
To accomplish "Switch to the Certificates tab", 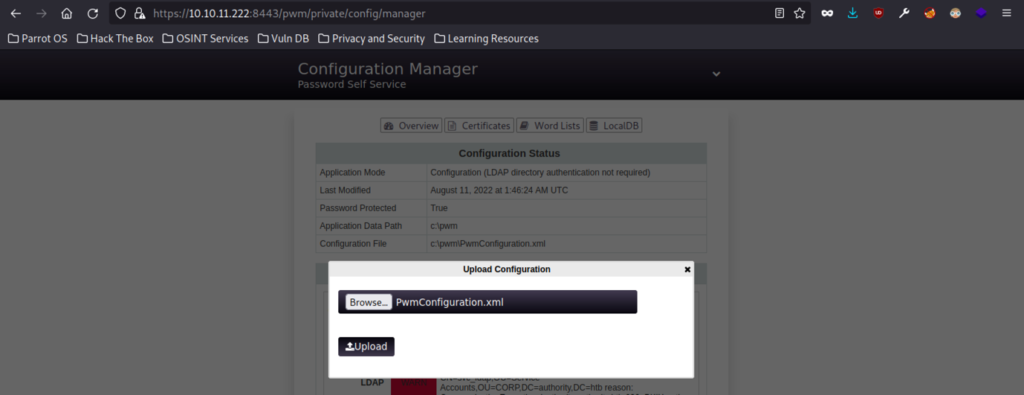I will coord(479,125).
